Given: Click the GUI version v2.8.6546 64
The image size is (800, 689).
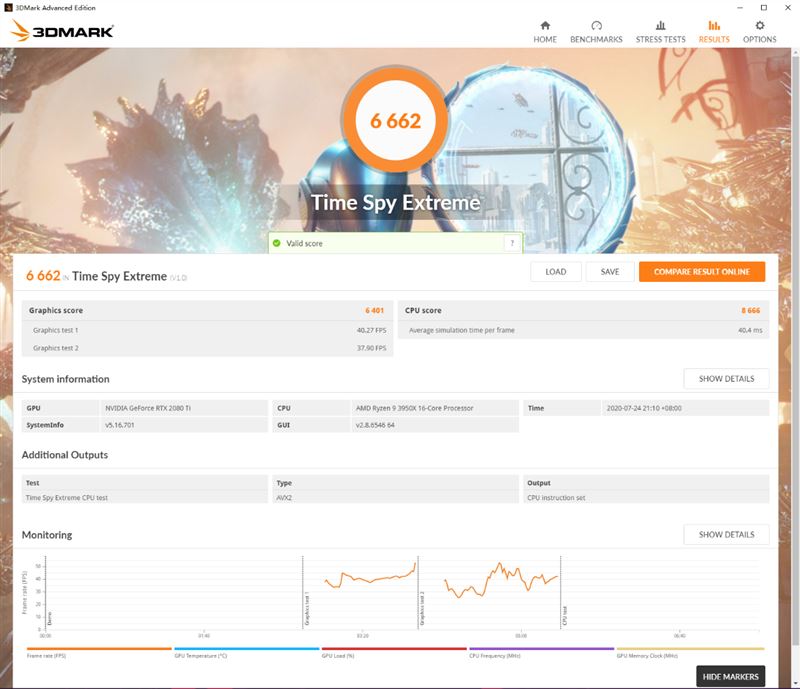Looking at the screenshot, I should (x=375, y=425).
